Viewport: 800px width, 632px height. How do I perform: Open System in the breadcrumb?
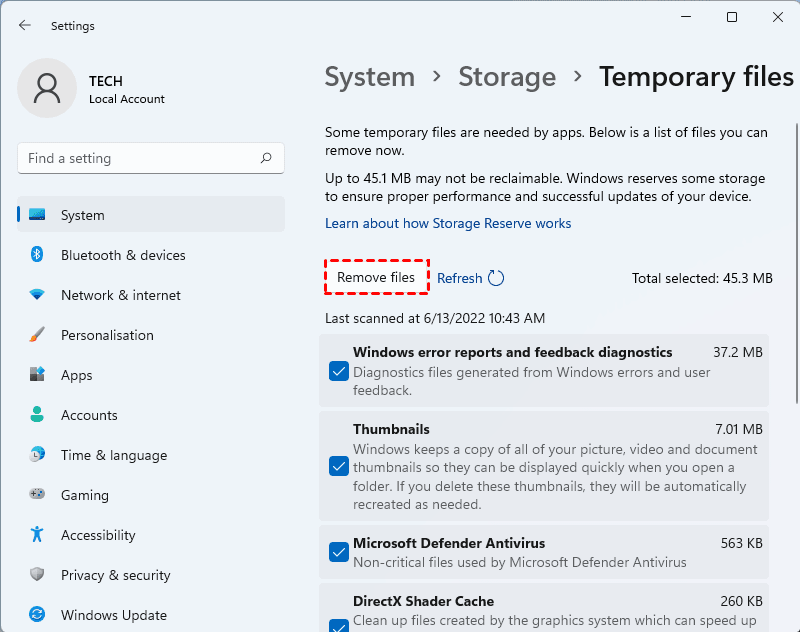click(369, 77)
